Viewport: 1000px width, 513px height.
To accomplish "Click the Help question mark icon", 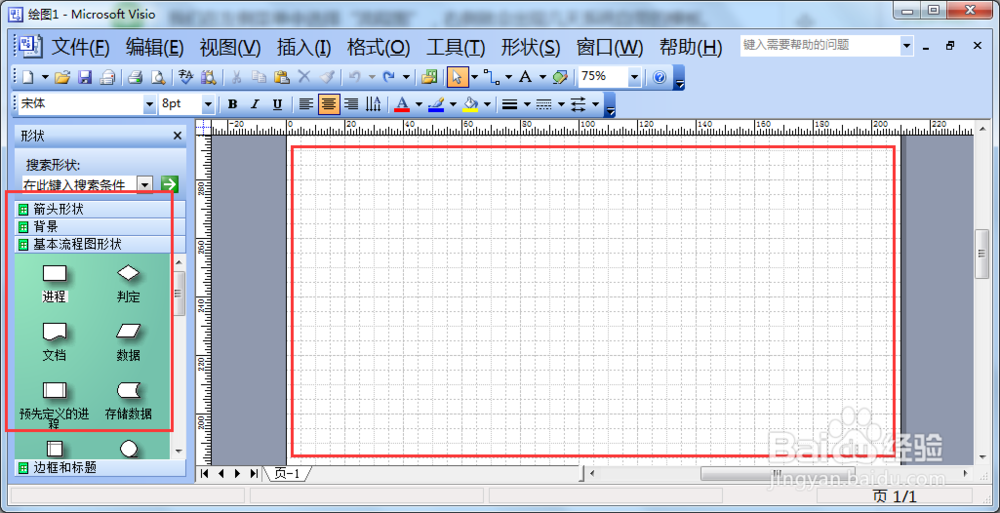I will coord(659,77).
